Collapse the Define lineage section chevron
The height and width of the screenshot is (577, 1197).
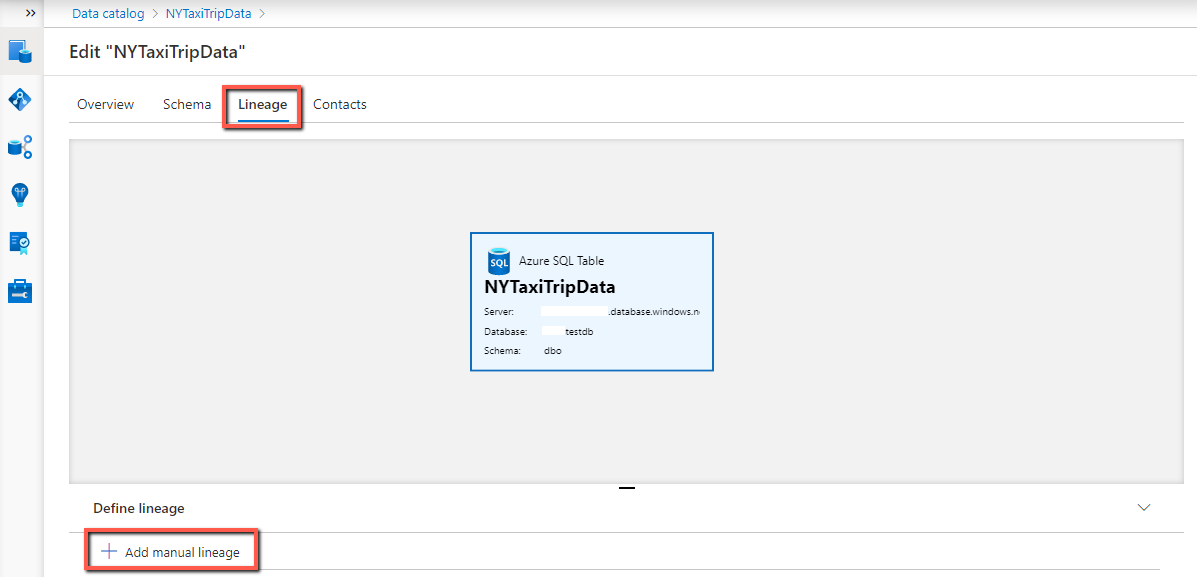point(1143,508)
